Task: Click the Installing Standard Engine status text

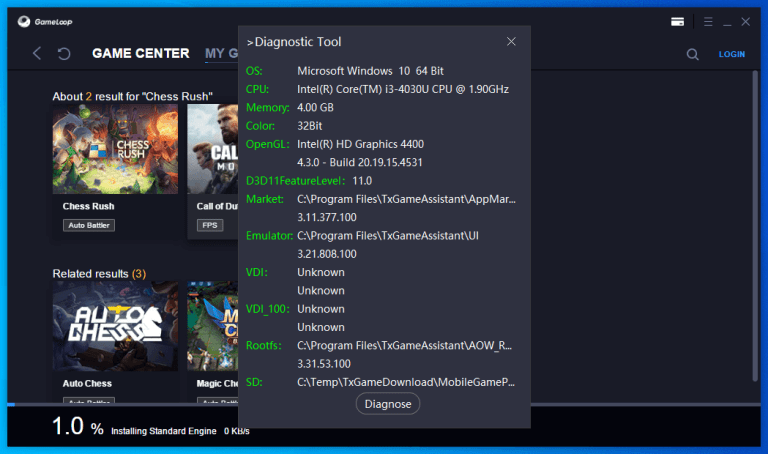Action: tap(164, 431)
